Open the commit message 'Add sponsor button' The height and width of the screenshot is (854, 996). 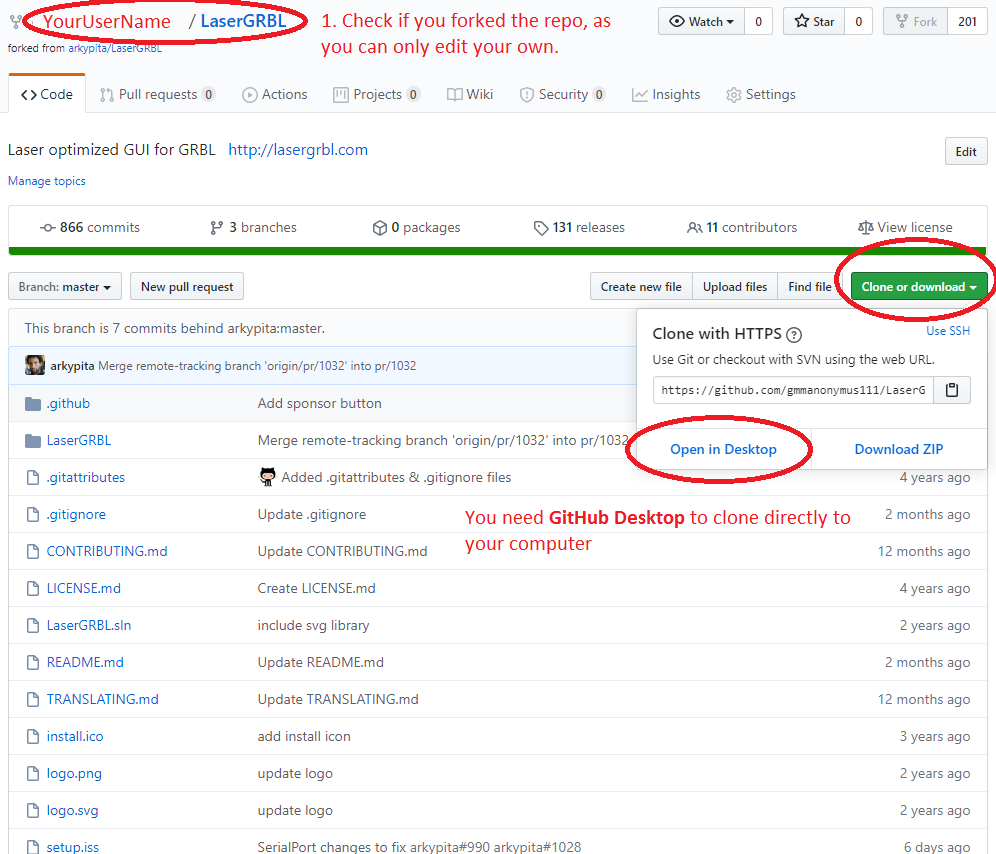(x=320, y=403)
